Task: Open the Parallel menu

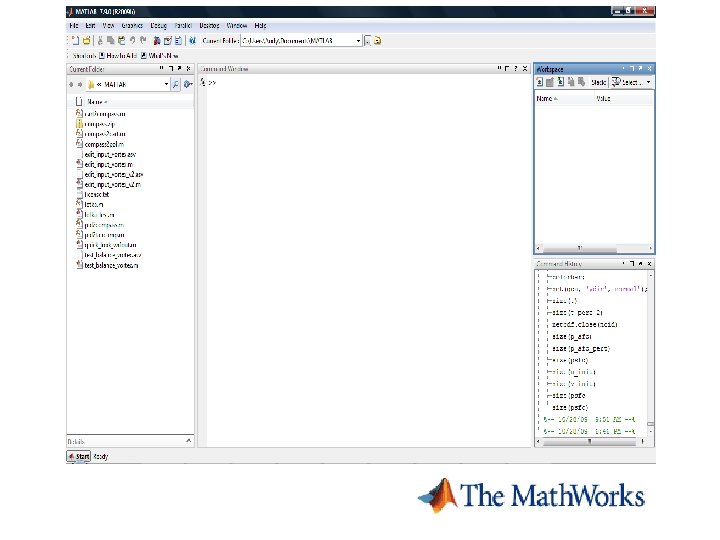Action: point(183,26)
